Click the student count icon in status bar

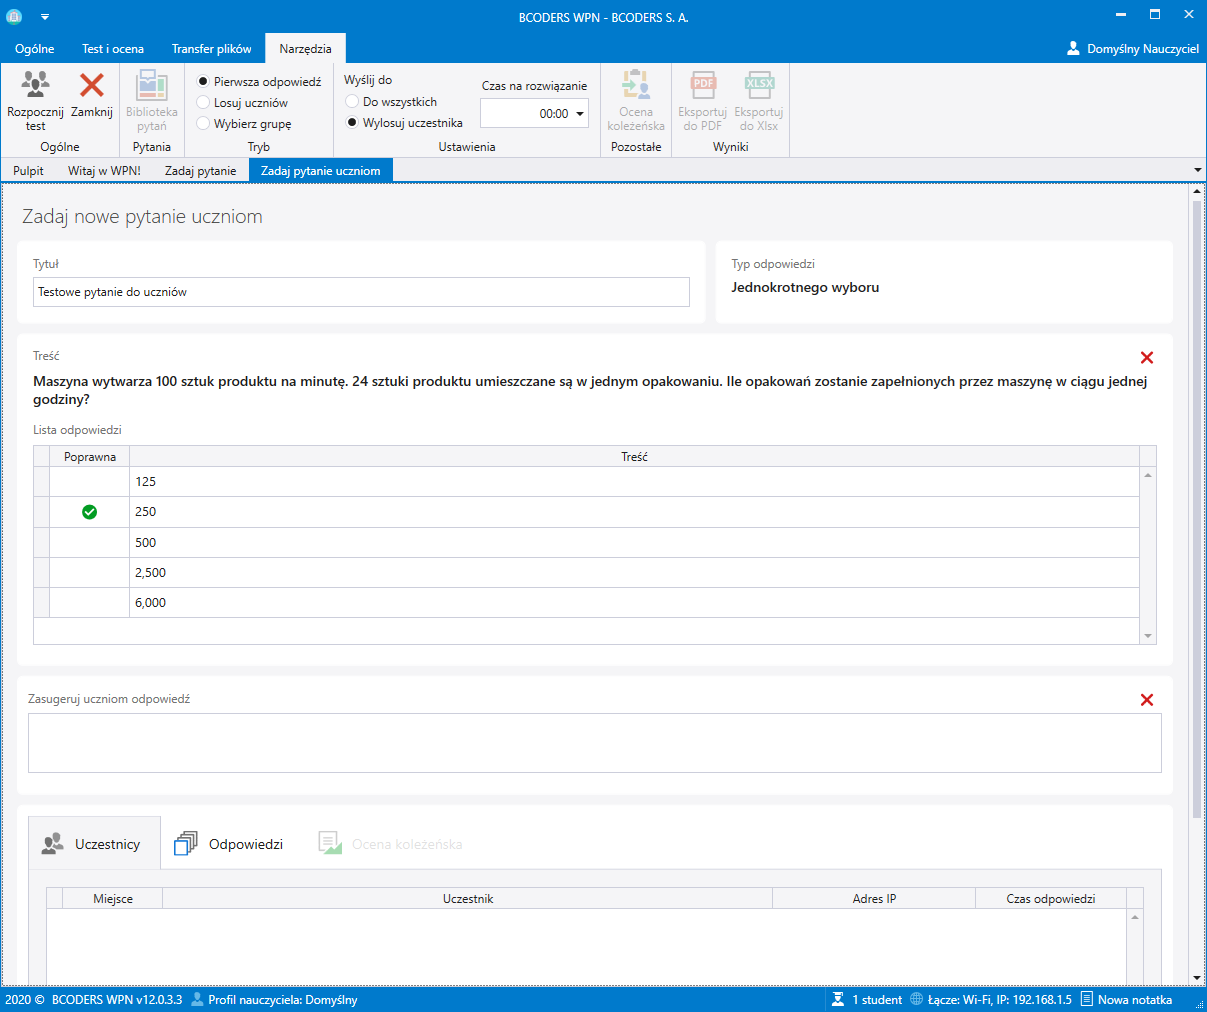pyautogui.click(x=838, y=999)
